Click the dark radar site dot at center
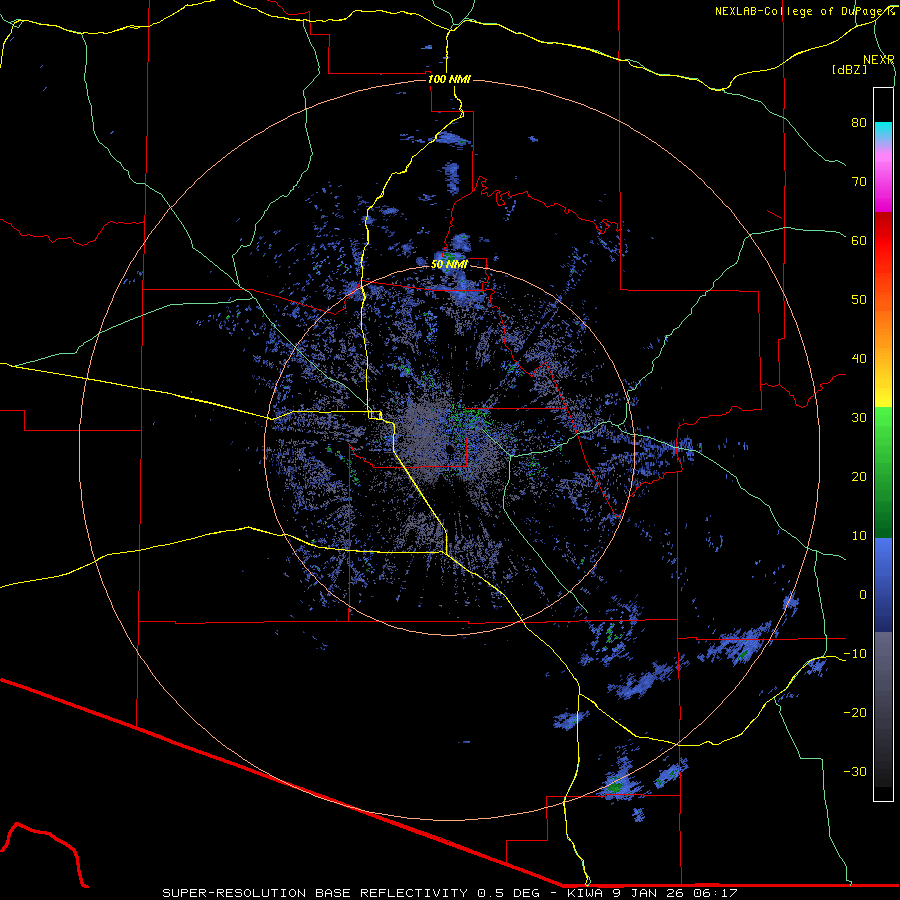The image size is (900, 900). click(450, 449)
